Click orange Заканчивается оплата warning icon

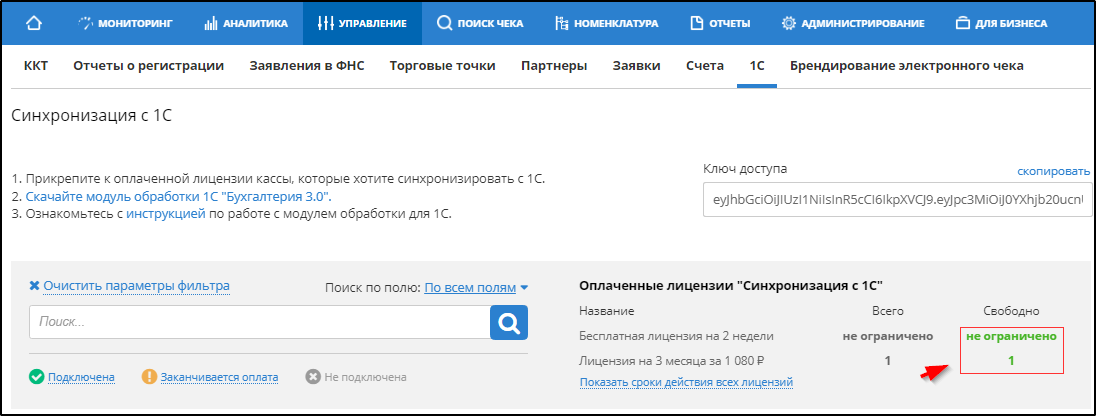(150, 377)
